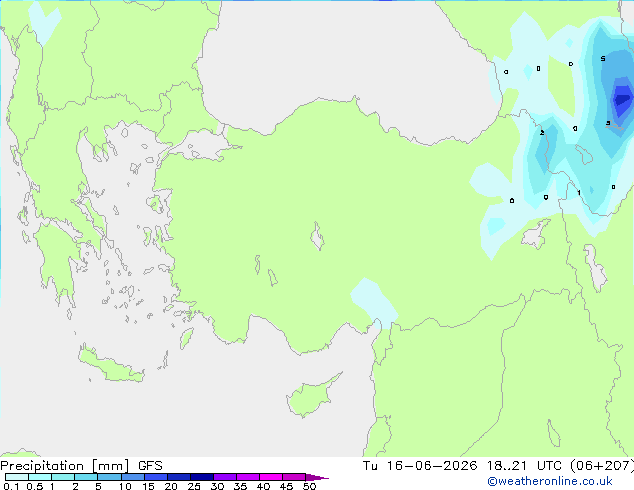Click the 5–10 mm legend swatch
Screen dimensions: 634x490
point(109,477)
